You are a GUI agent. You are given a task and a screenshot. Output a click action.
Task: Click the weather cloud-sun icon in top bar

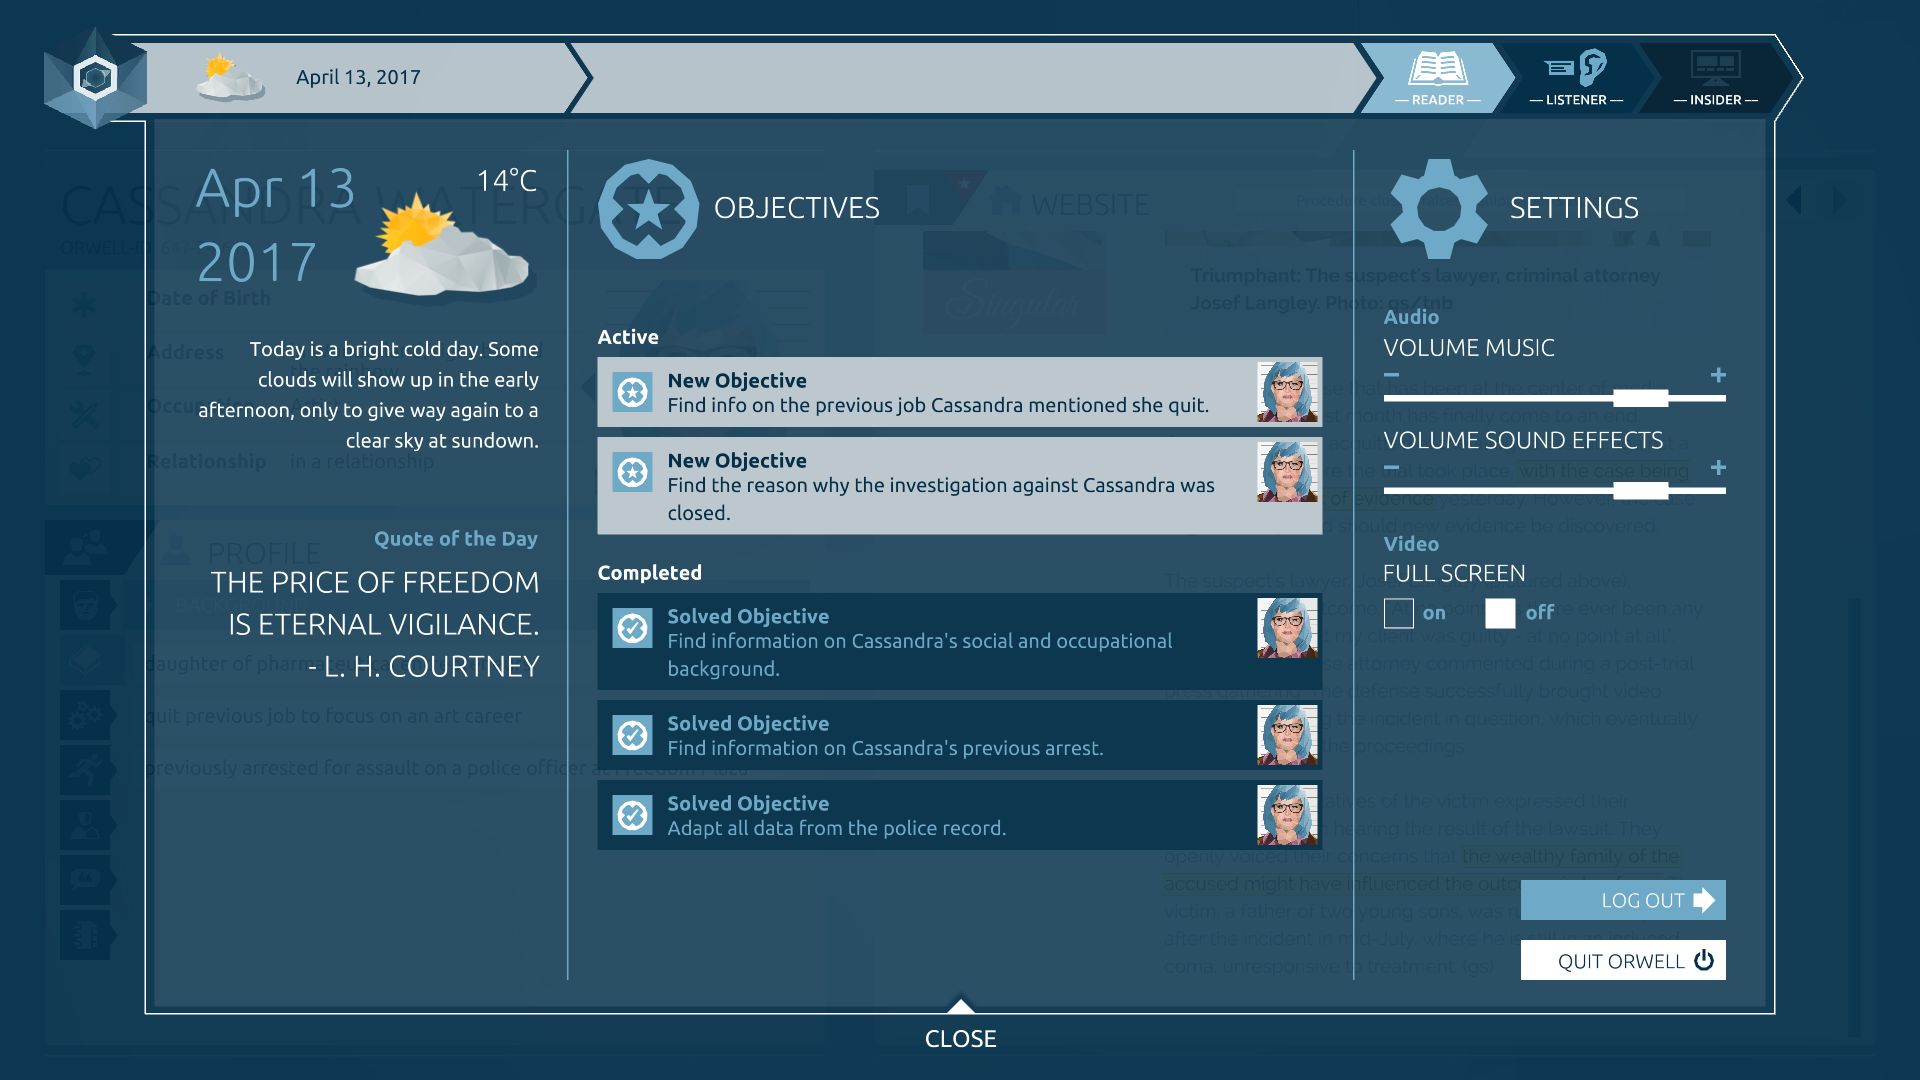230,77
